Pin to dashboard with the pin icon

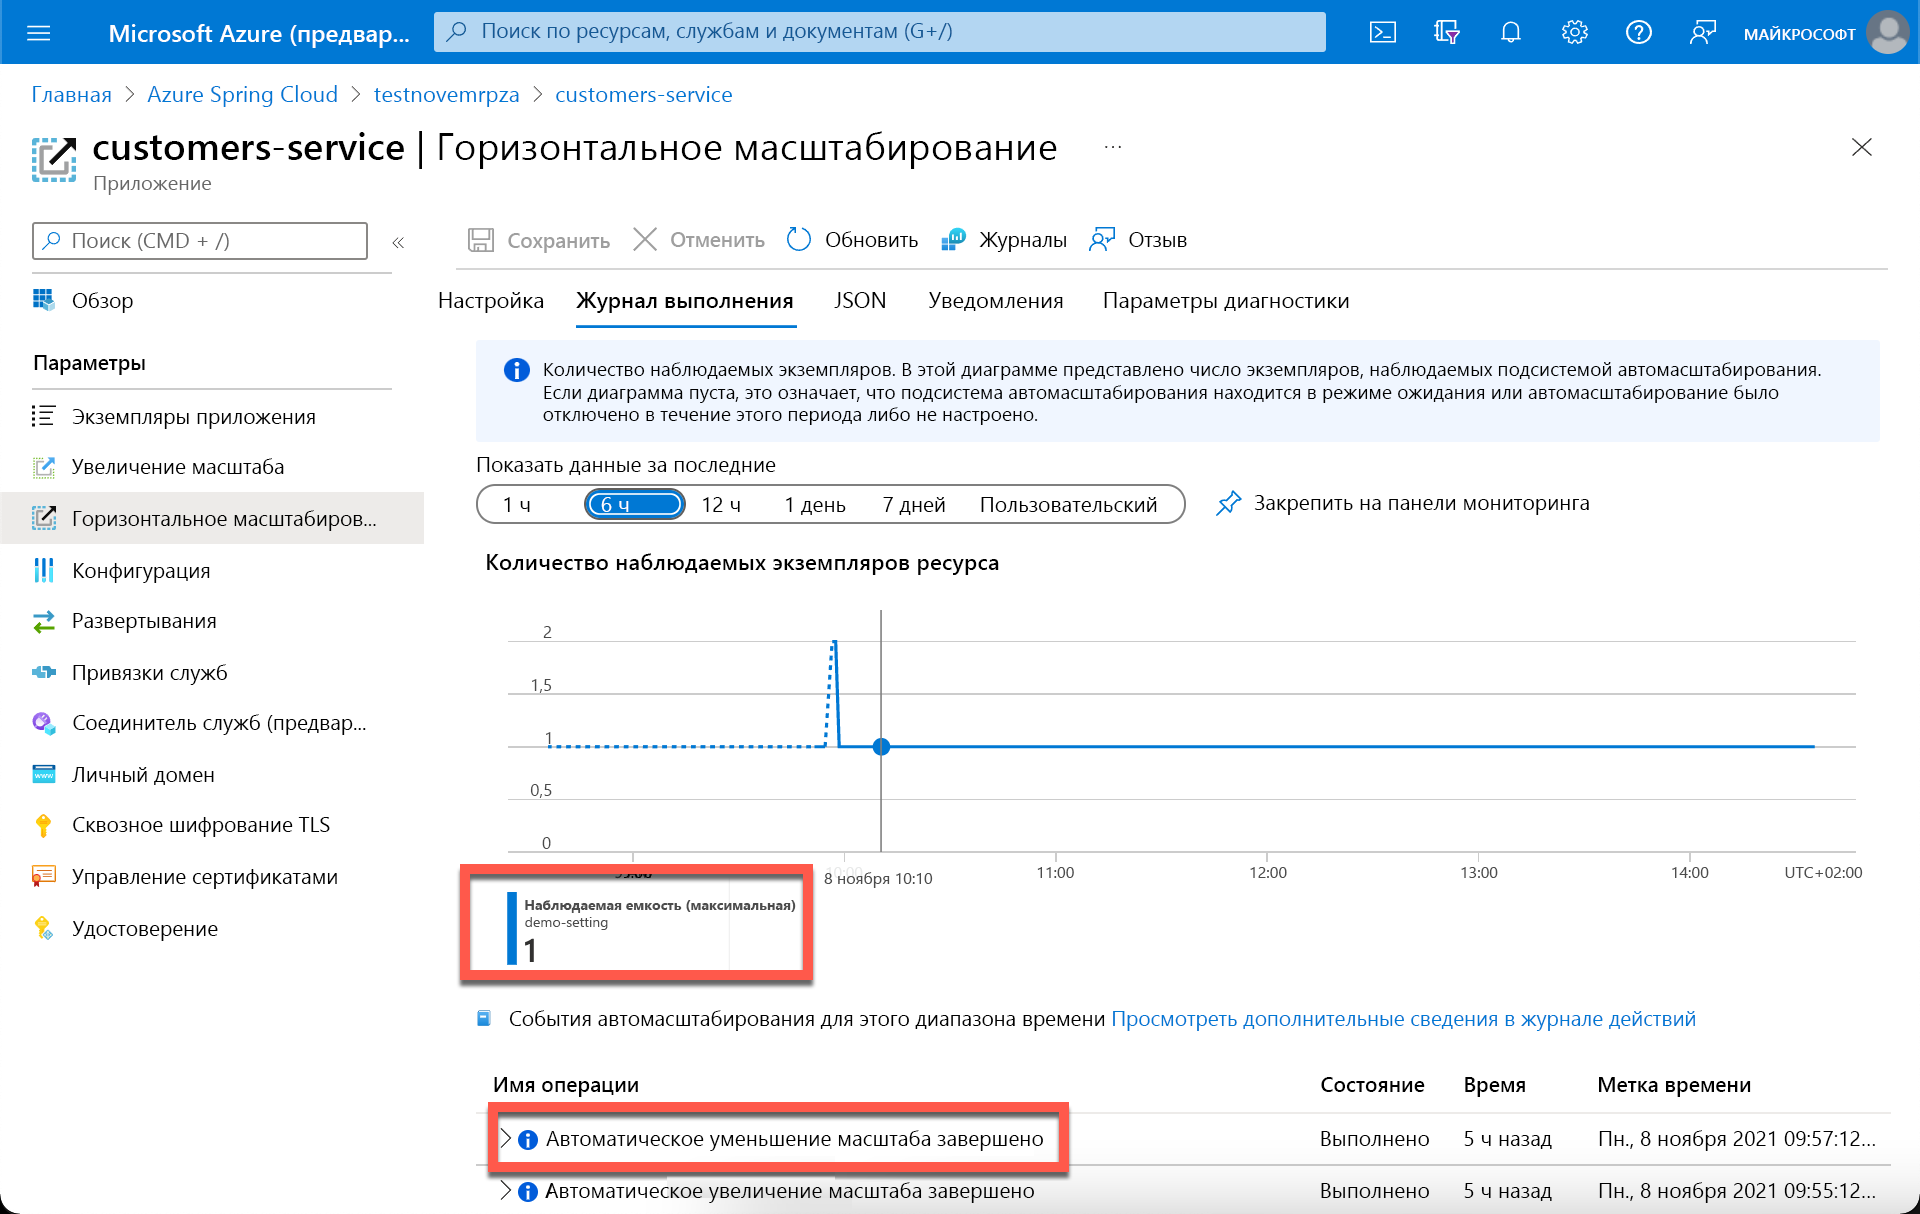[1228, 503]
